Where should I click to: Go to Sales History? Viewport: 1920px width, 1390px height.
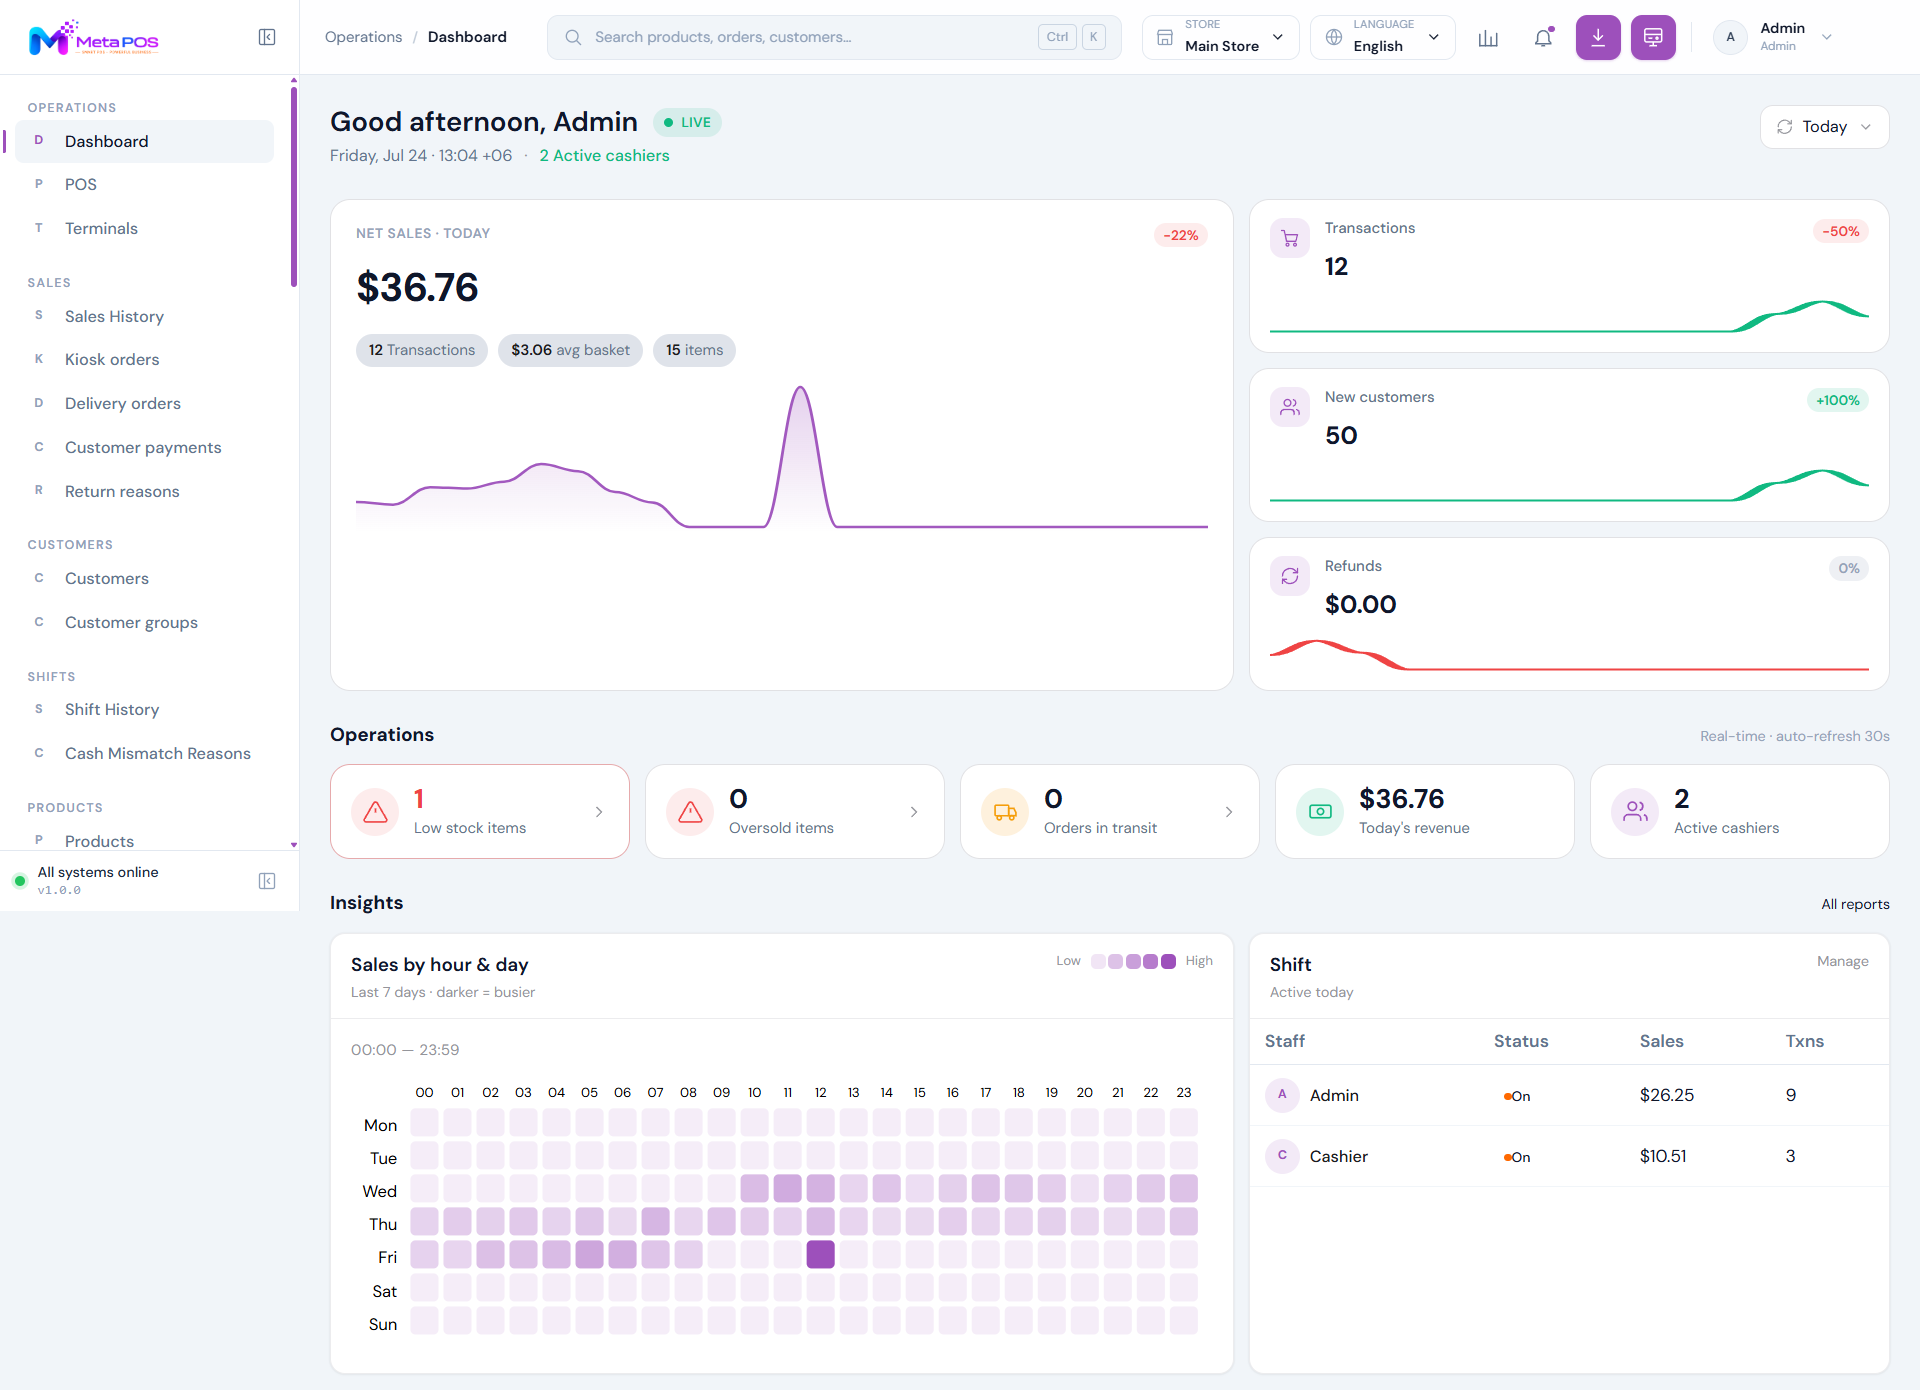tap(144, 317)
